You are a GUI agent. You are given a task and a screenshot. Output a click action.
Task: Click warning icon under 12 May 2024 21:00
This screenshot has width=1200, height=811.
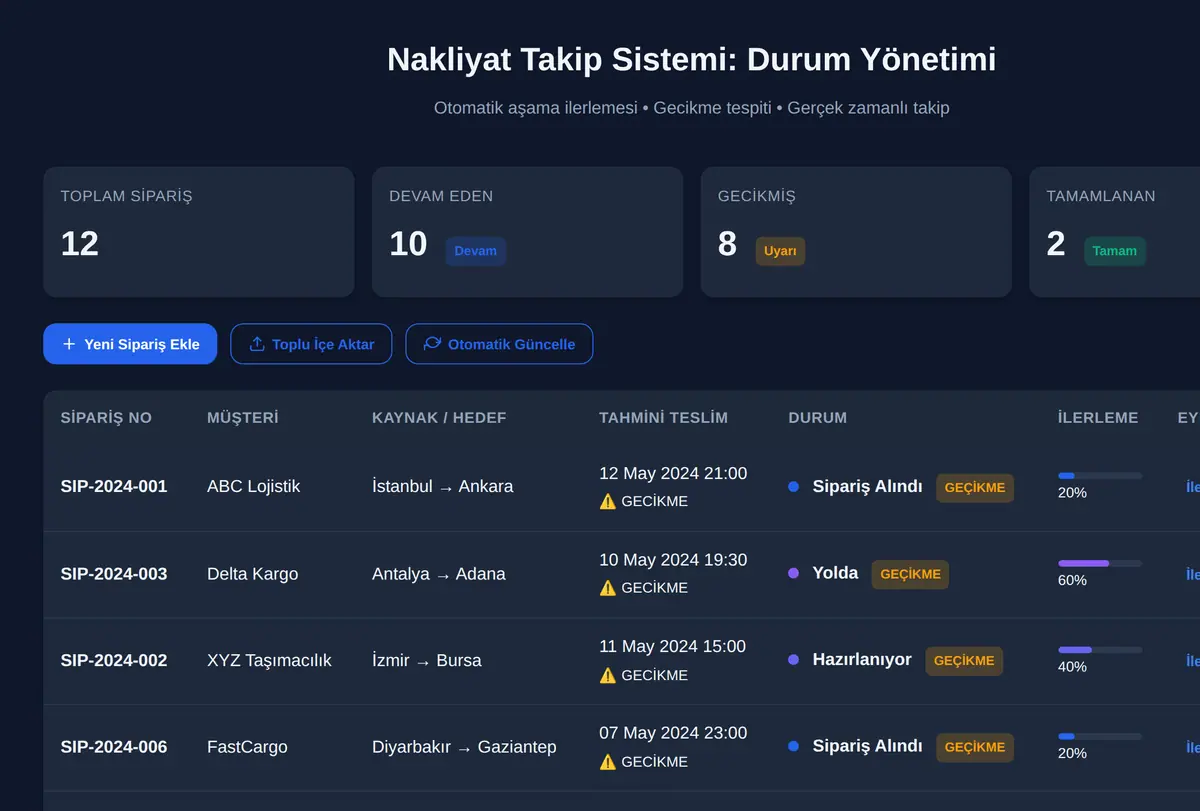[x=608, y=501]
